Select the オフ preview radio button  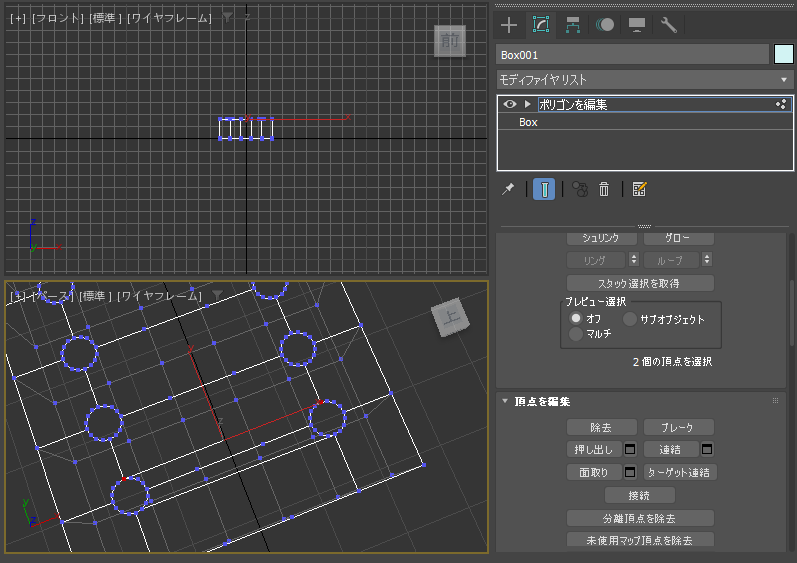click(x=575, y=318)
